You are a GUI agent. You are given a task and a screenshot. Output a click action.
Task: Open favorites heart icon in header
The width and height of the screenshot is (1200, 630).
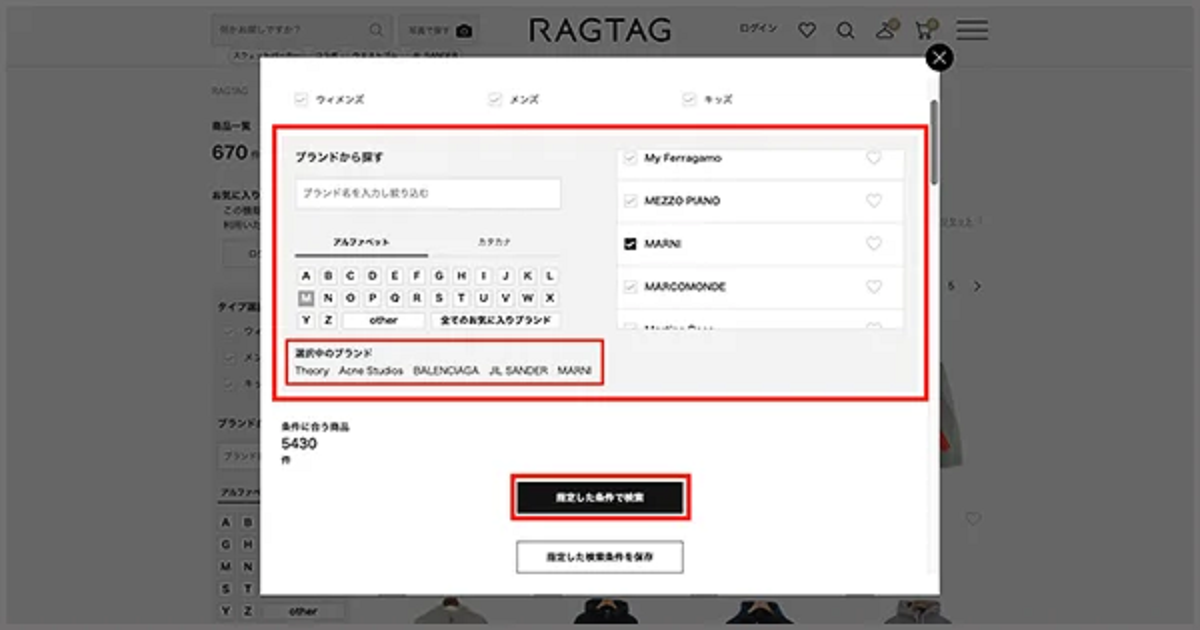coord(807,31)
